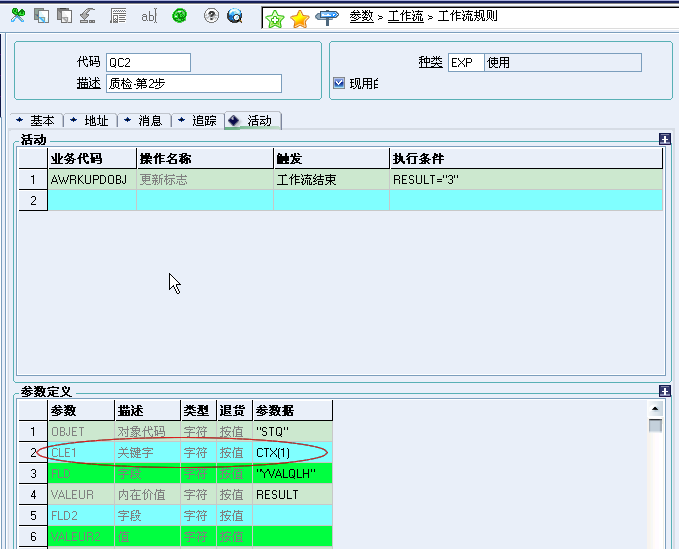Click the 代码 input field with QC2
679x549 pixels.
(x=147, y=62)
